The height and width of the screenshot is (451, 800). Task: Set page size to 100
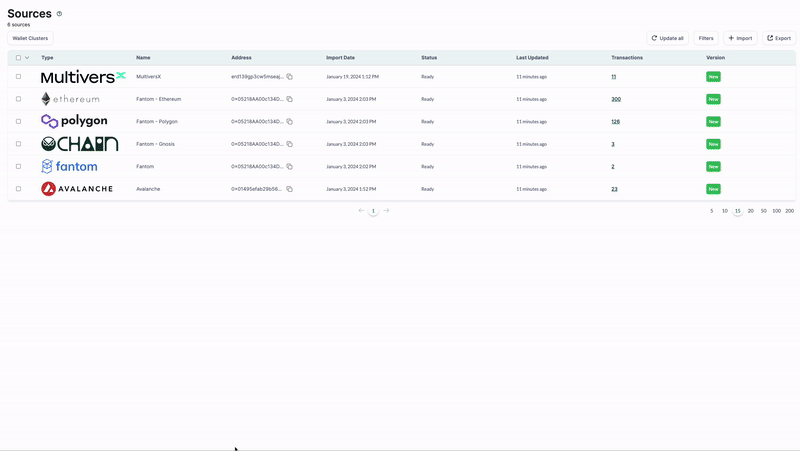click(777, 211)
